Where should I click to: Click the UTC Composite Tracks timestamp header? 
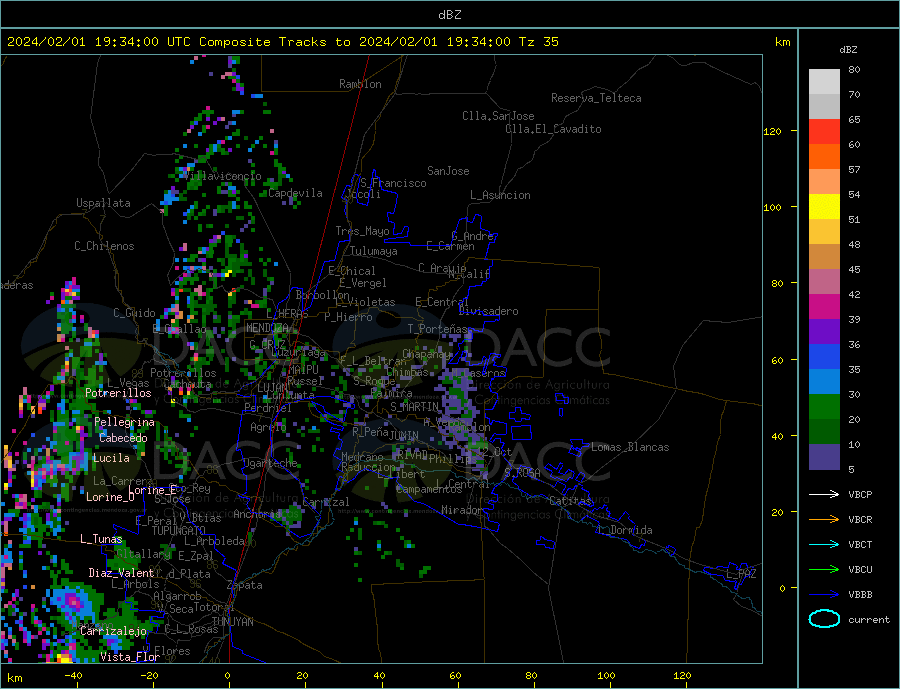(282, 42)
